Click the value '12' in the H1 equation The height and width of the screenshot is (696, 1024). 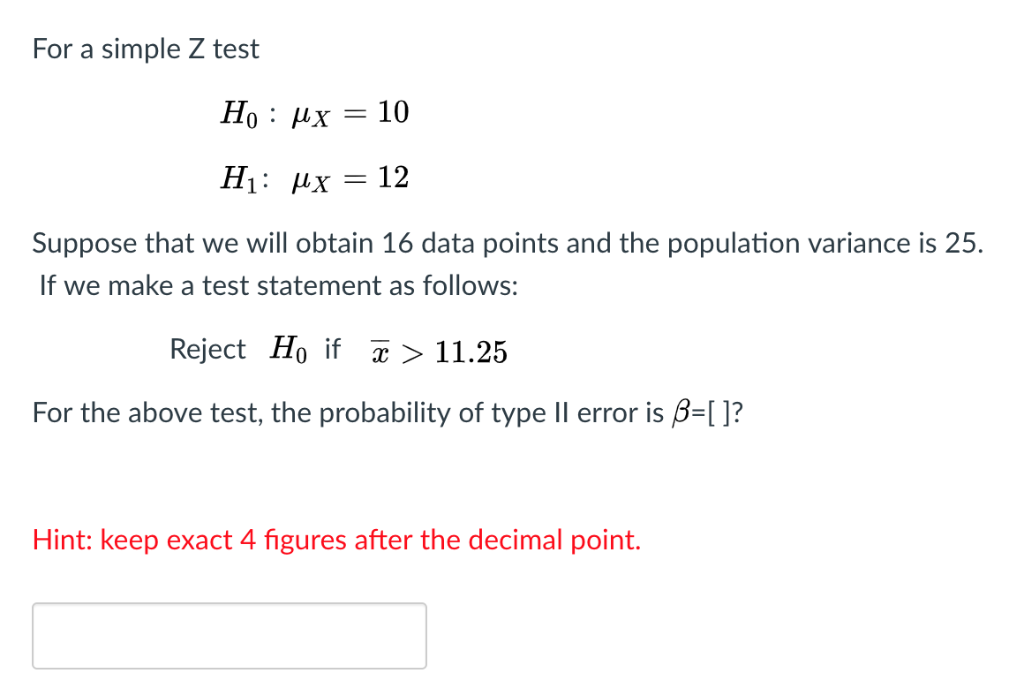[x=393, y=177]
